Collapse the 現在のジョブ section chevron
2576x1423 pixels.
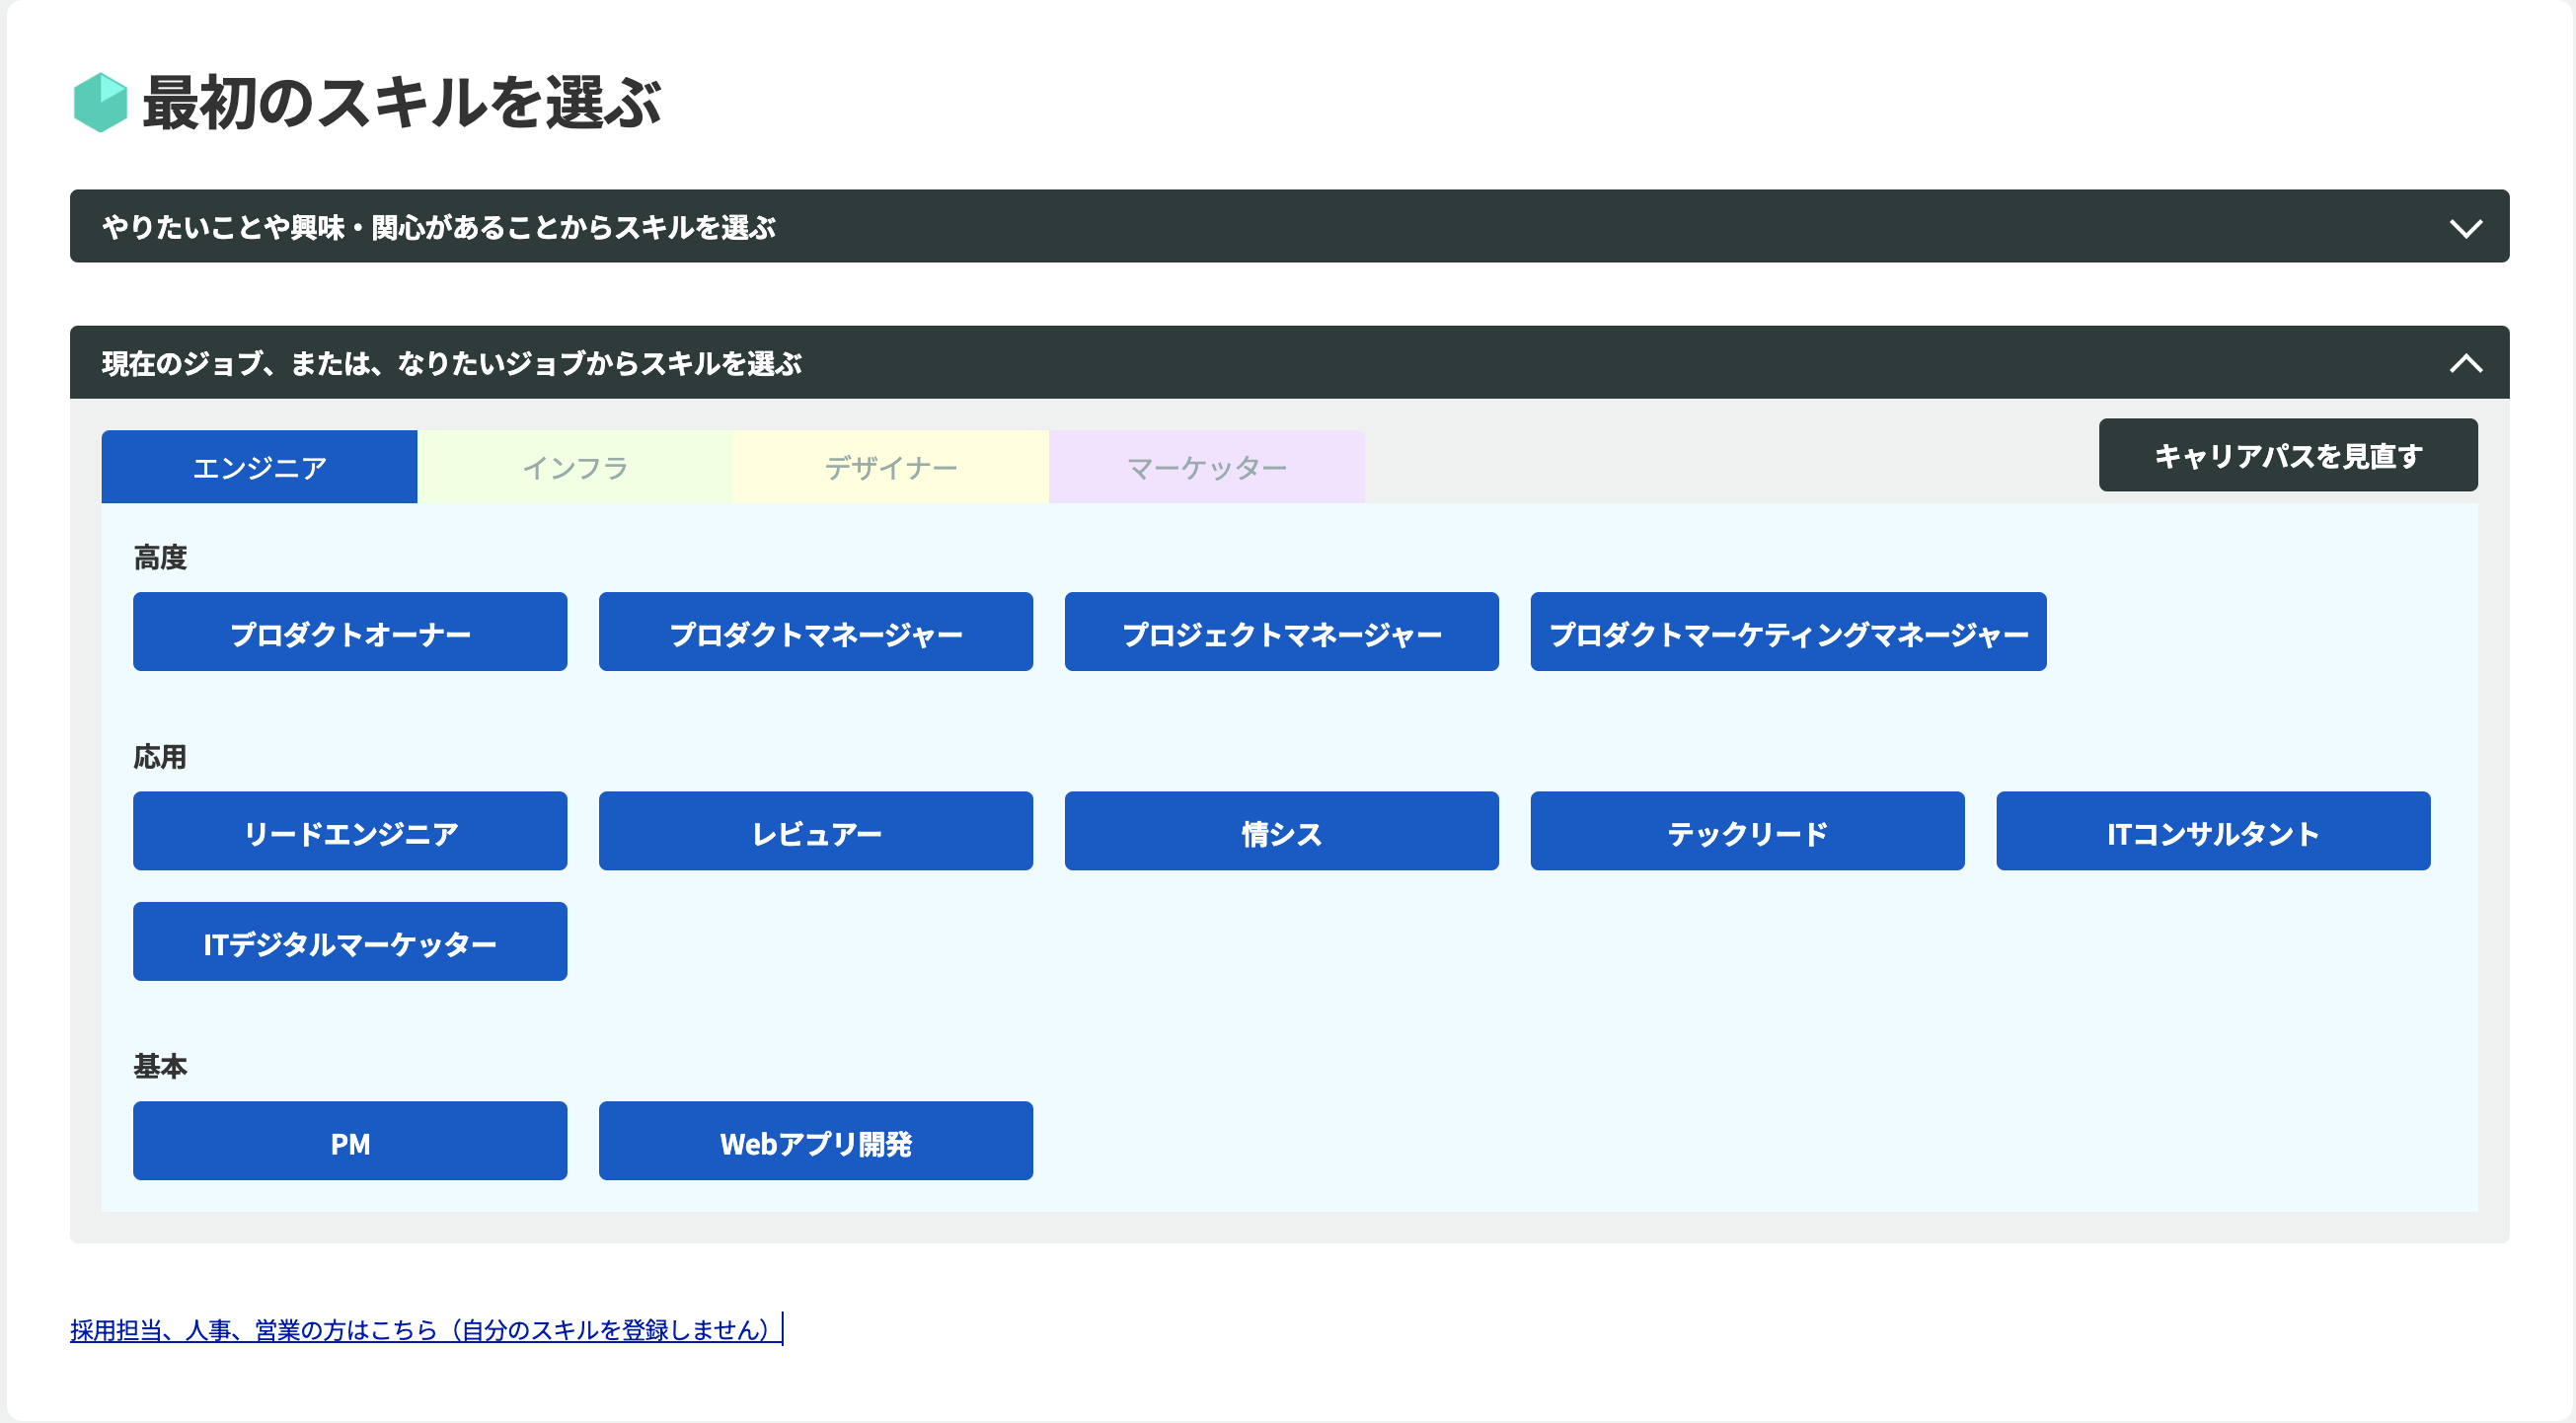tap(2465, 363)
